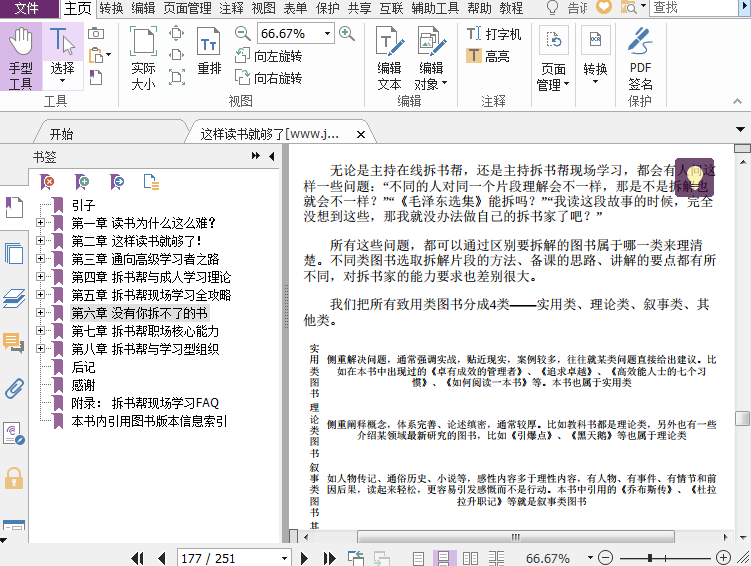The image size is (751, 566).
Task: Open the Select tool dropdown arrow
Action: point(62,81)
